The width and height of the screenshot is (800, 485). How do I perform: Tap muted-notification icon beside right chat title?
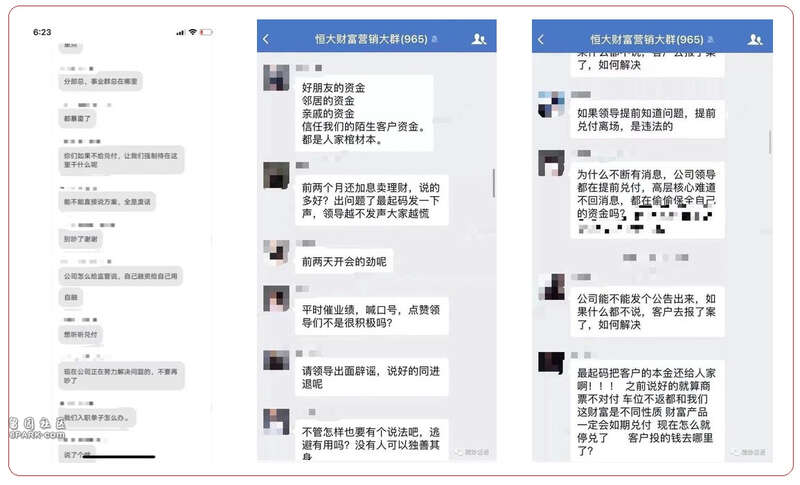click(710, 39)
